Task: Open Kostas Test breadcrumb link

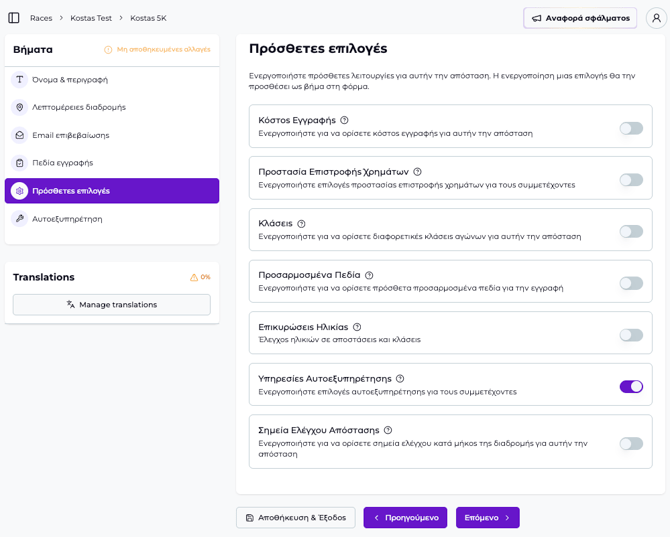Action: coord(91,18)
